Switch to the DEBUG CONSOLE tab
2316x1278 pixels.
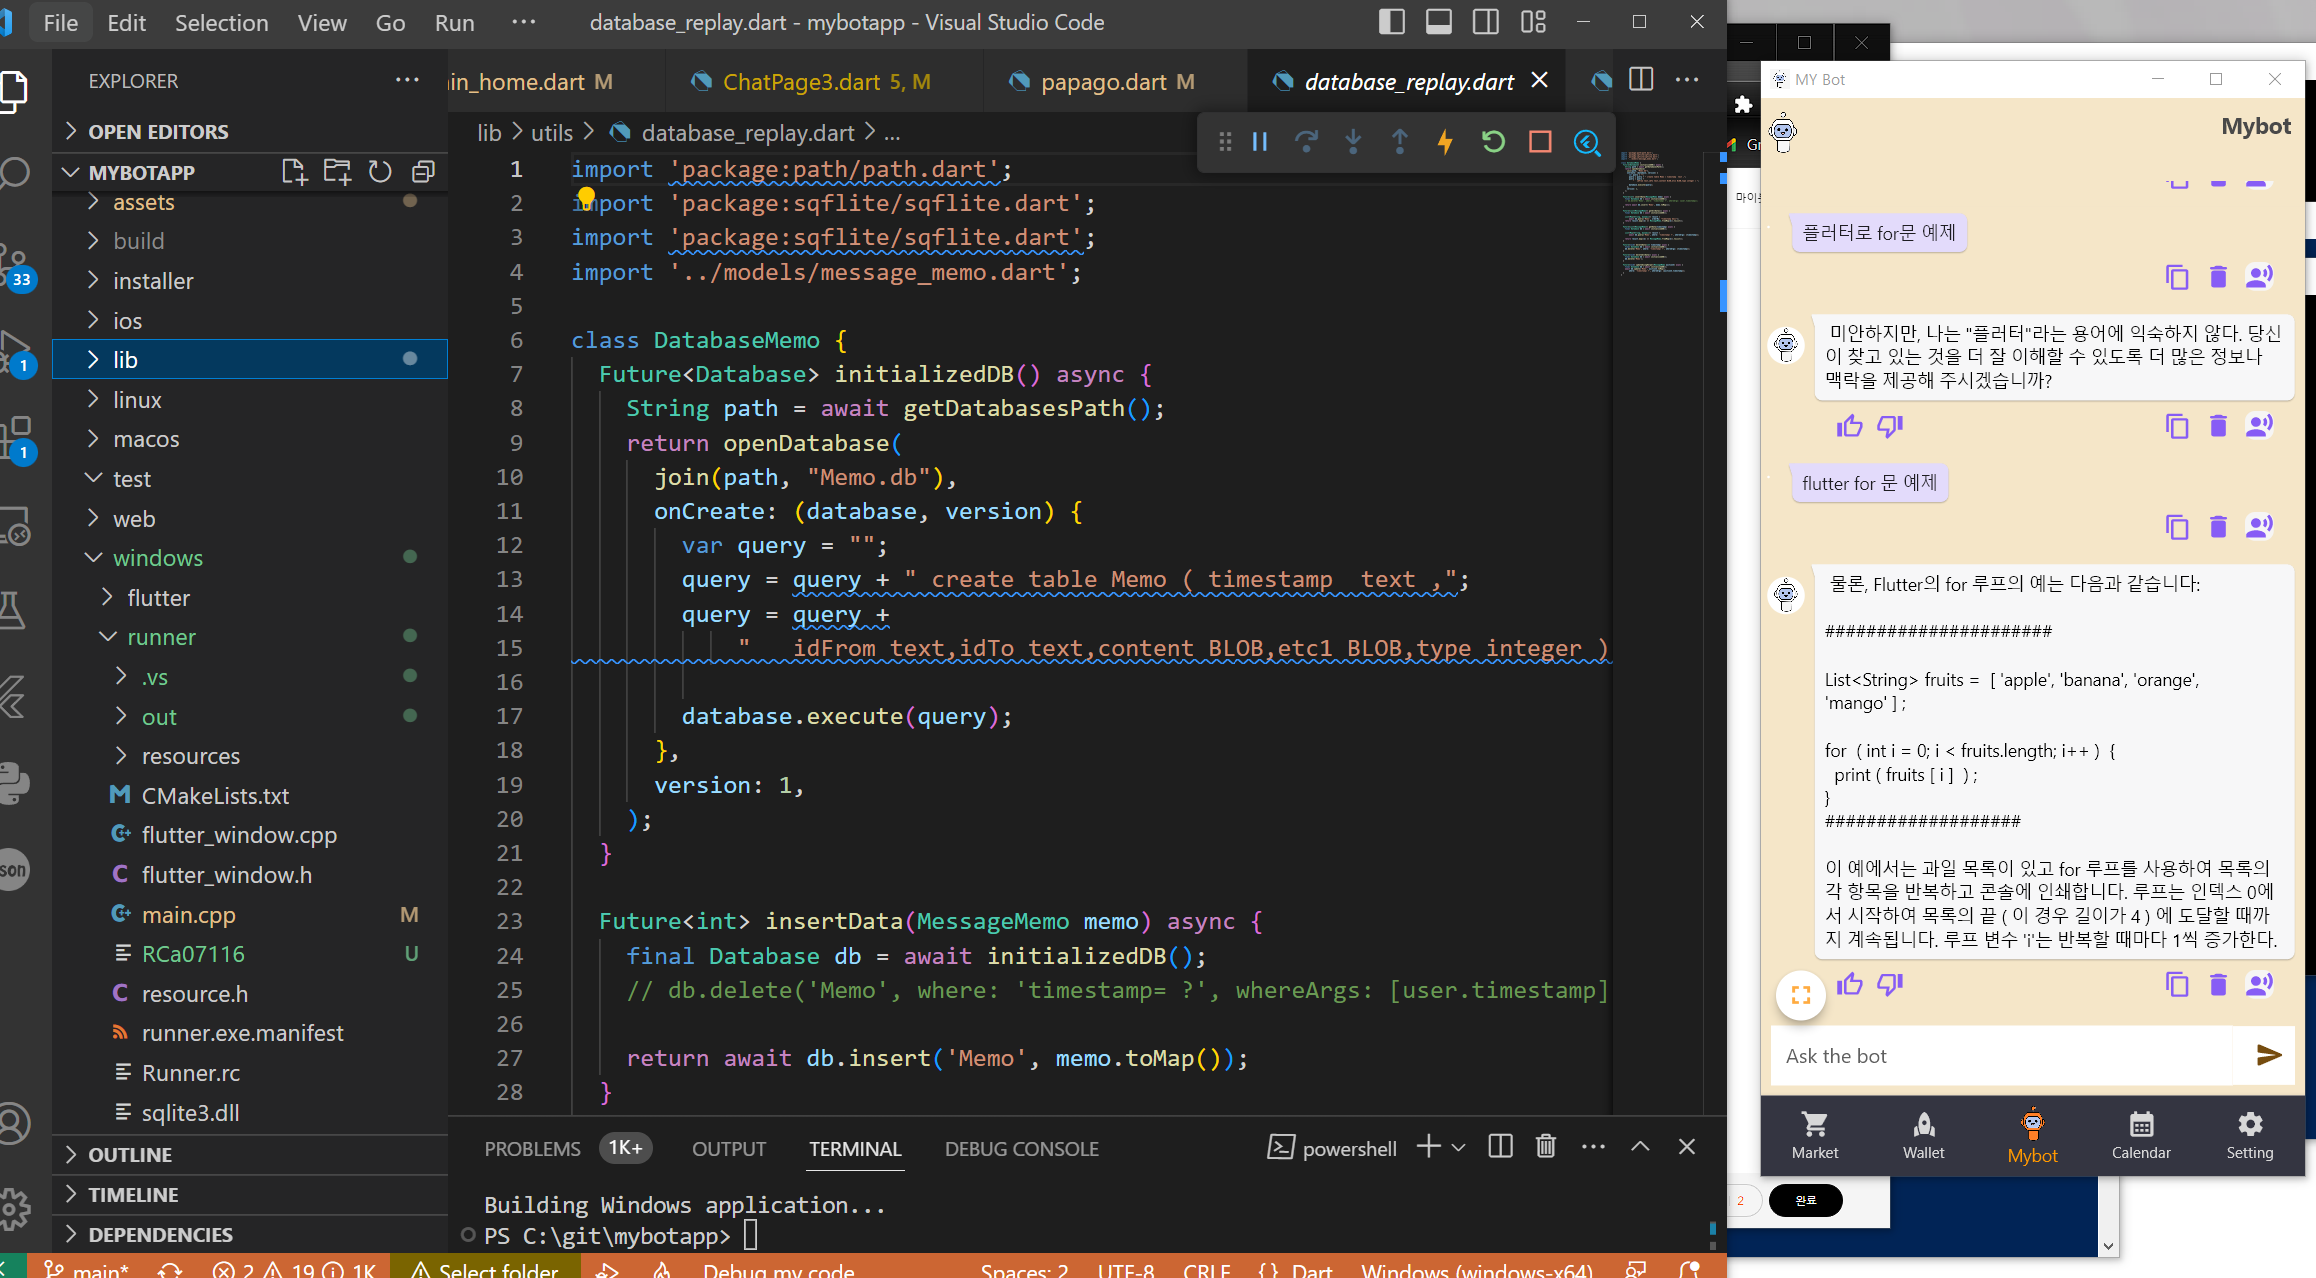pos(1021,1149)
